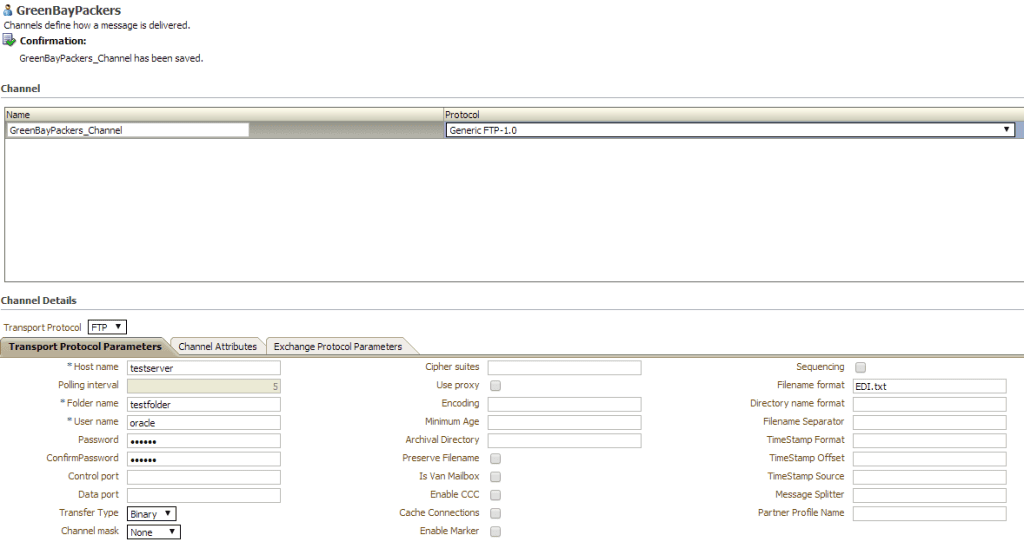Click the TimeStamp Offset field
The height and width of the screenshot is (555, 1024).
coord(929,459)
